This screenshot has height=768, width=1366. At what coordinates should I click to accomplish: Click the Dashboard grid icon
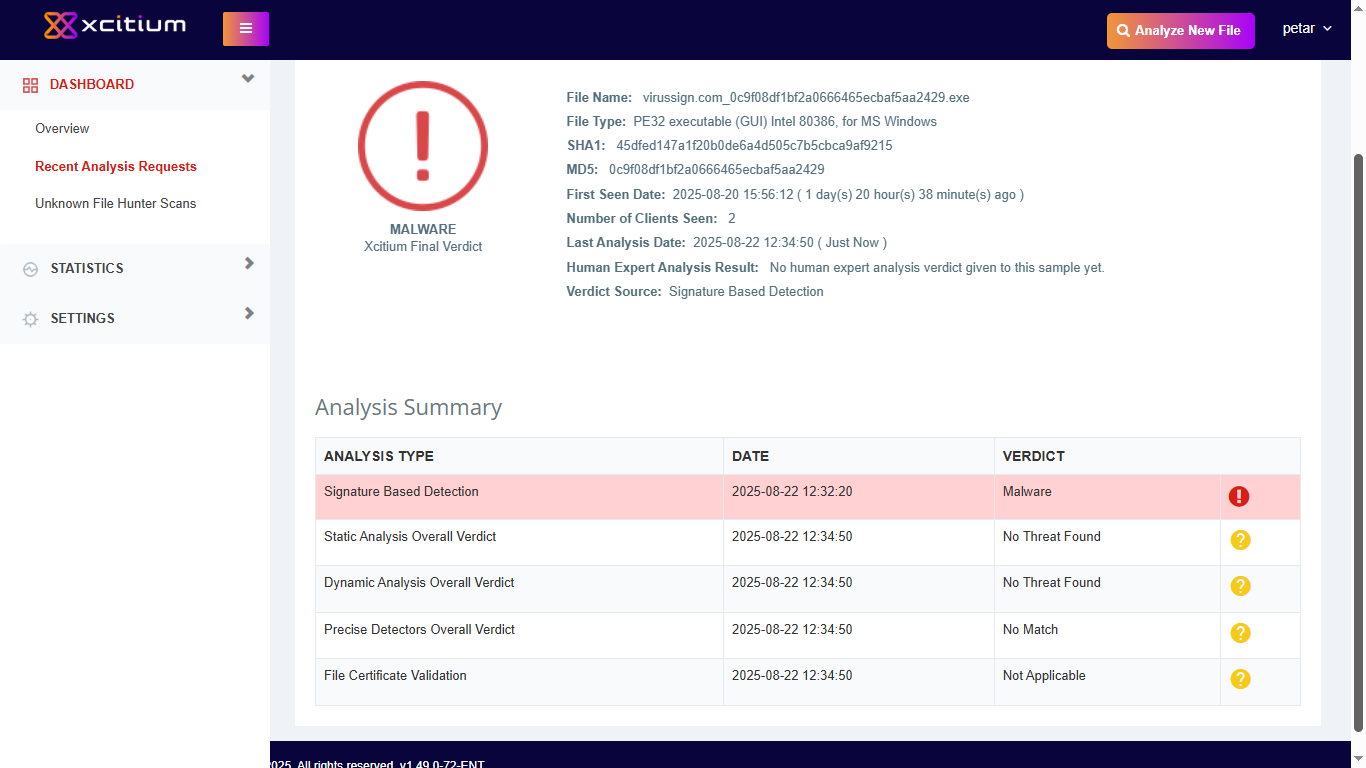coord(30,85)
